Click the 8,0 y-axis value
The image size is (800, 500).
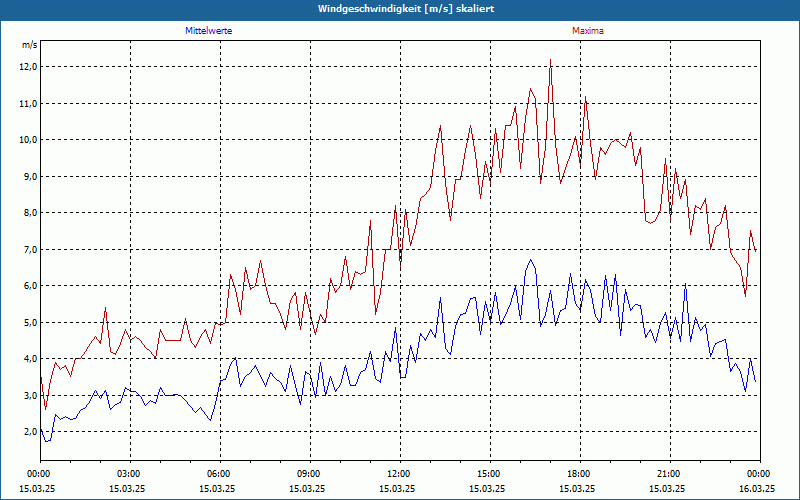point(31,213)
